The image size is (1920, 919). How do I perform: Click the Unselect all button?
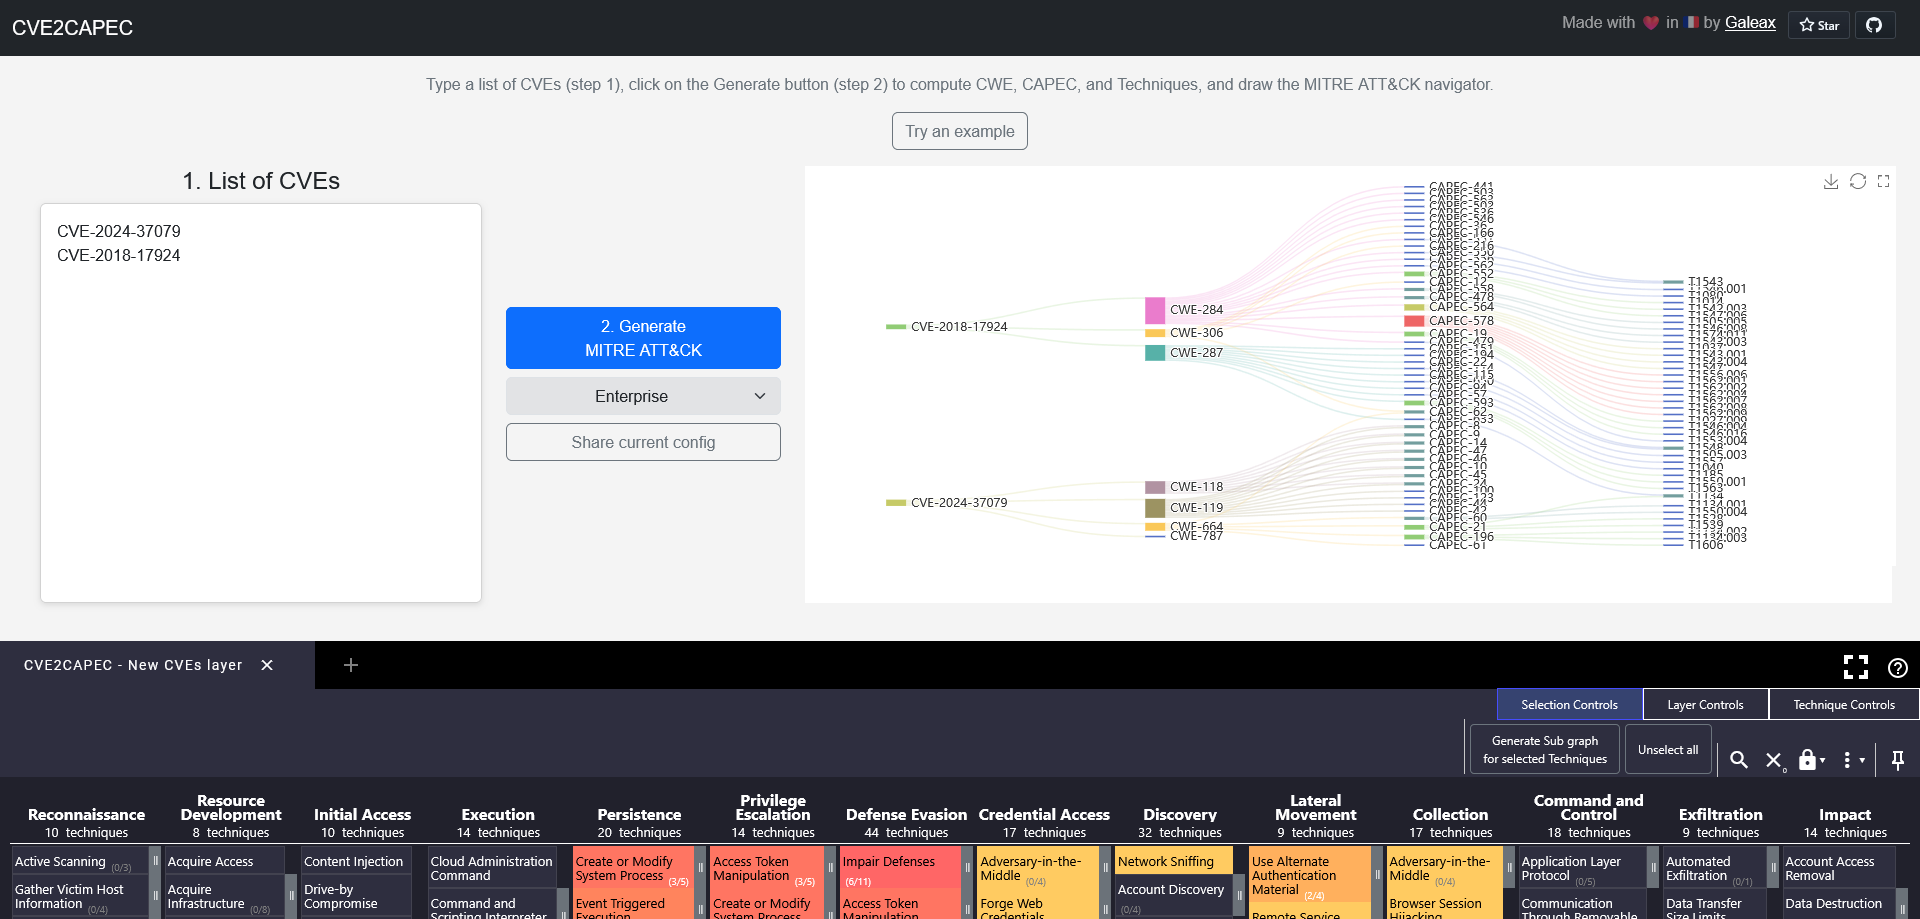tap(1668, 750)
